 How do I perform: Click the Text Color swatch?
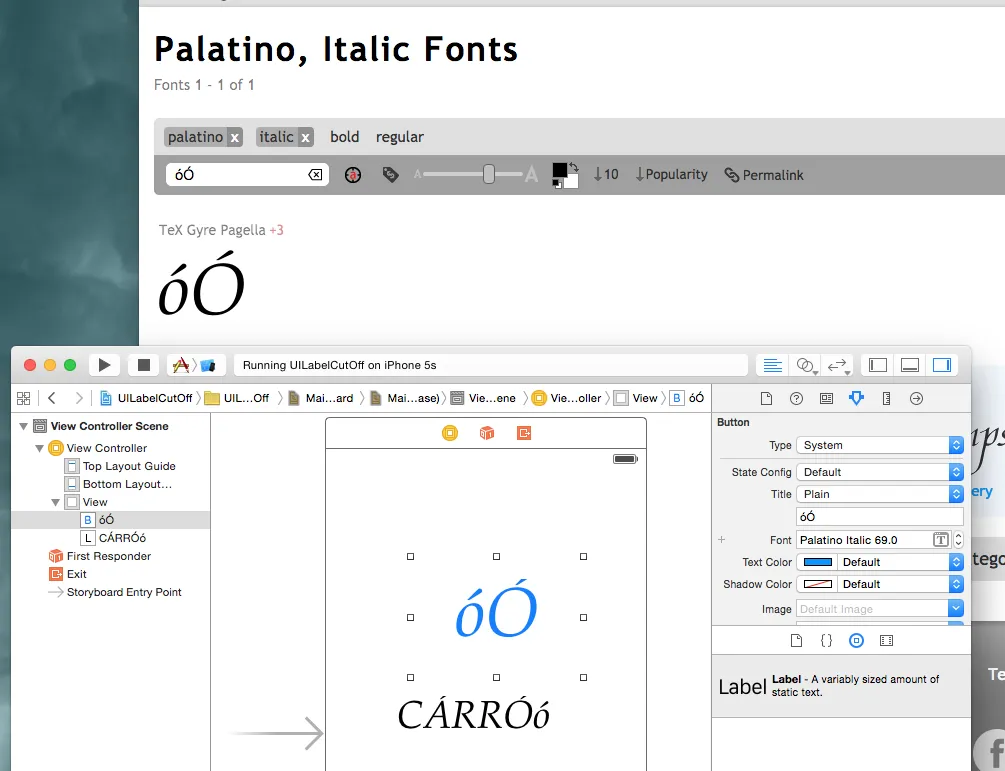(x=818, y=562)
